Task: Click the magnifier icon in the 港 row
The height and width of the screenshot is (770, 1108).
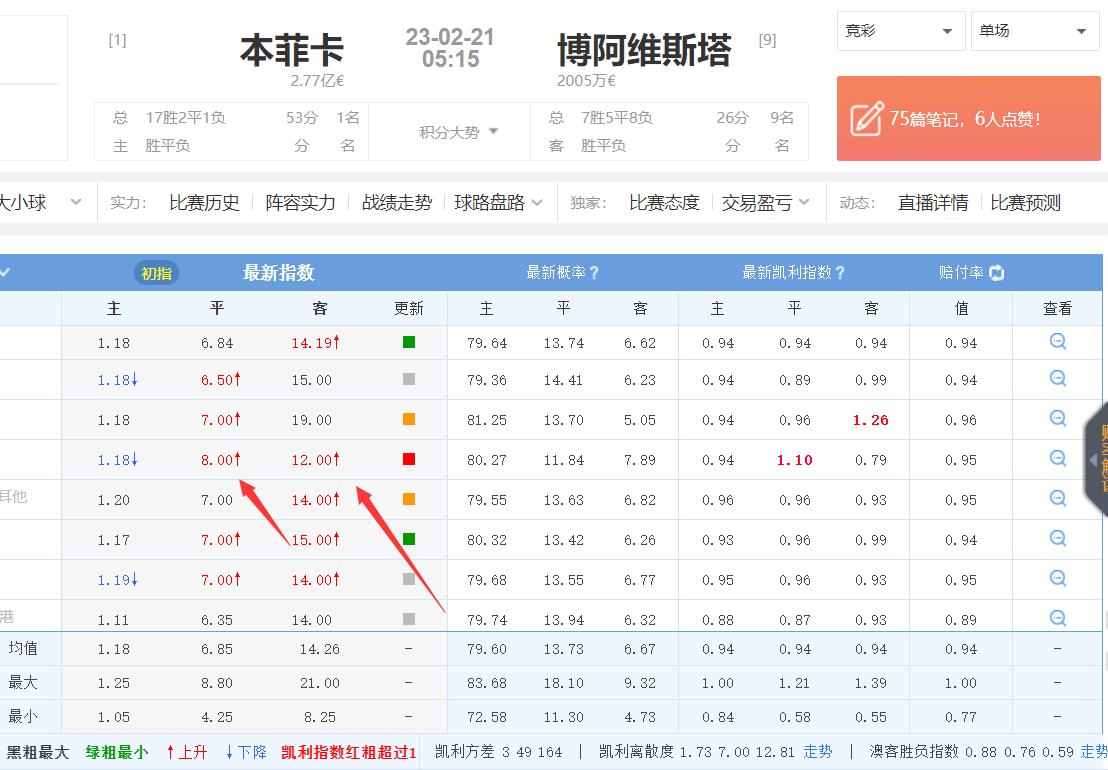Action: point(1057,617)
